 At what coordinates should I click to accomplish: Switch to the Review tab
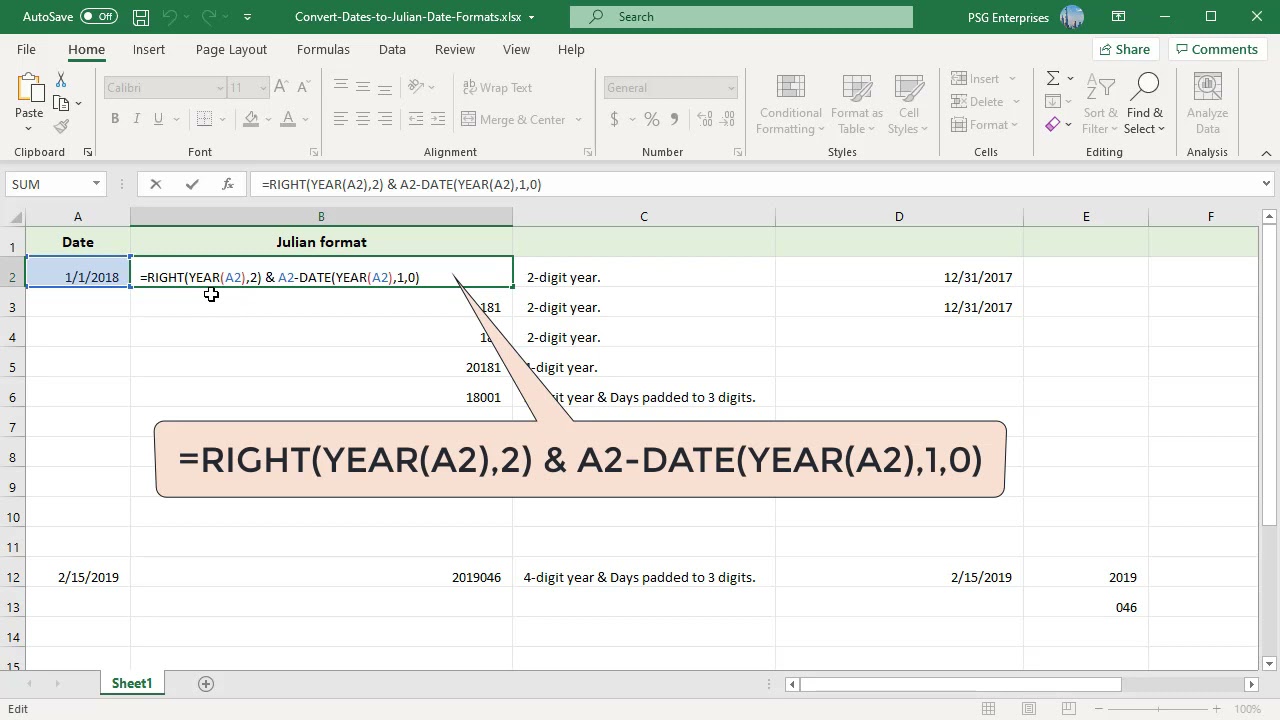(x=455, y=49)
